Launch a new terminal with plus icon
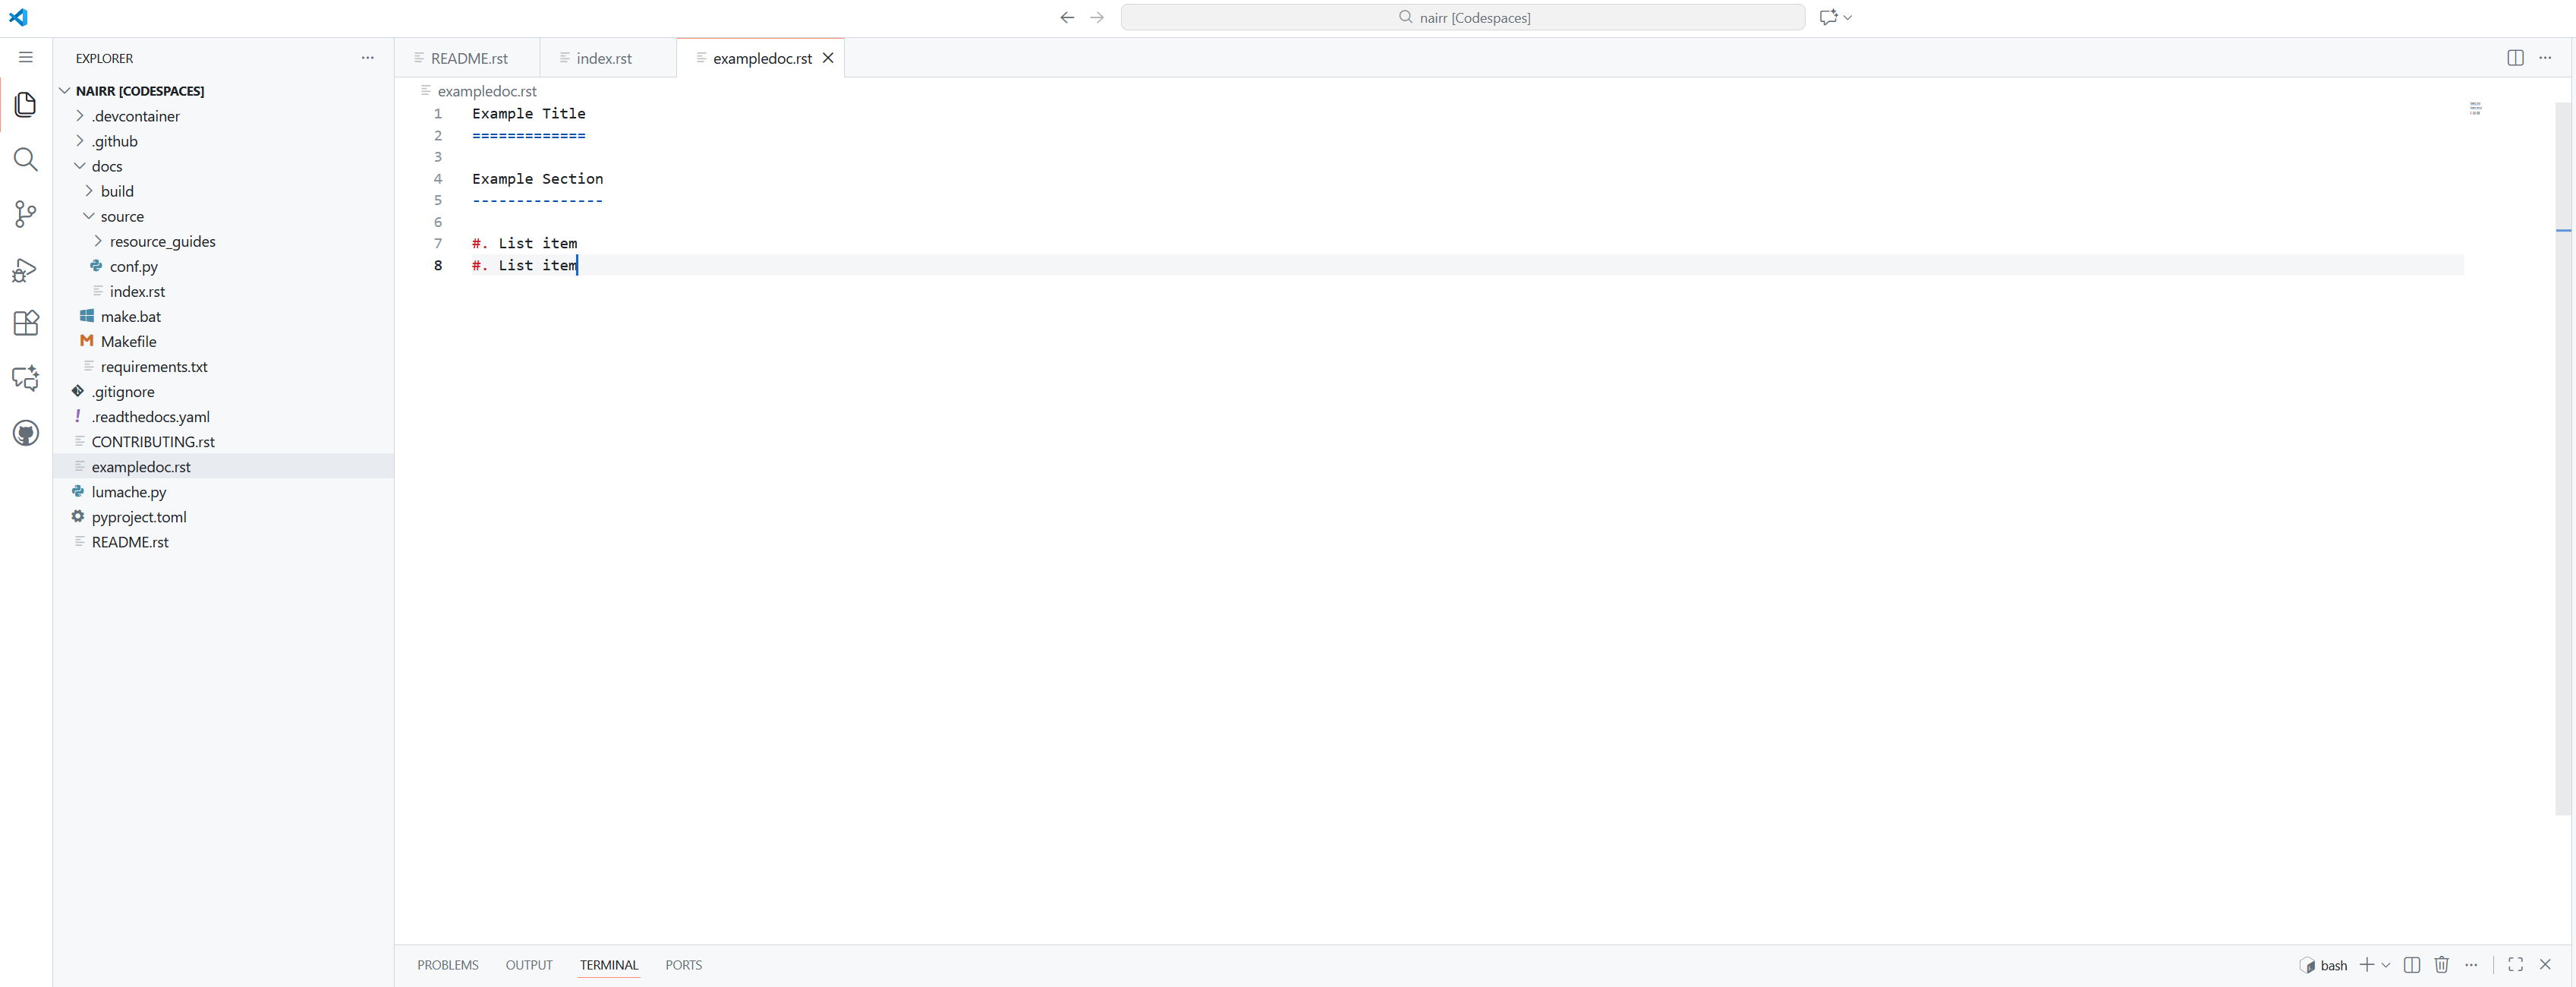The width and height of the screenshot is (2576, 987). pyautogui.click(x=2366, y=965)
